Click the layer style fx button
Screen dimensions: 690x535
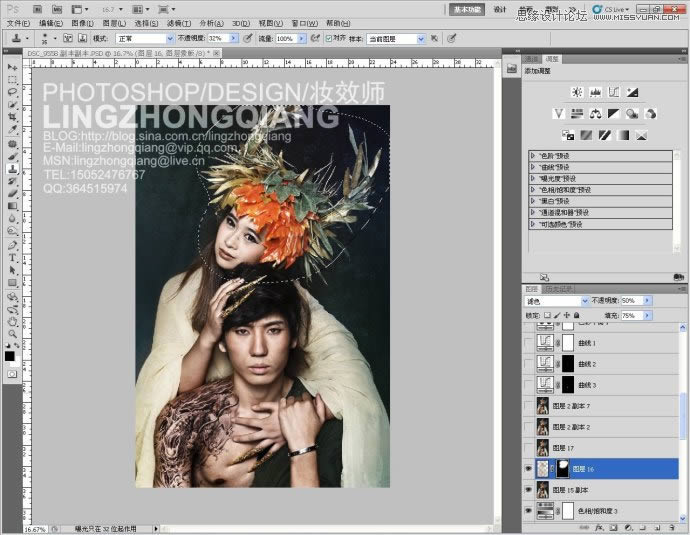pyautogui.click(x=599, y=527)
